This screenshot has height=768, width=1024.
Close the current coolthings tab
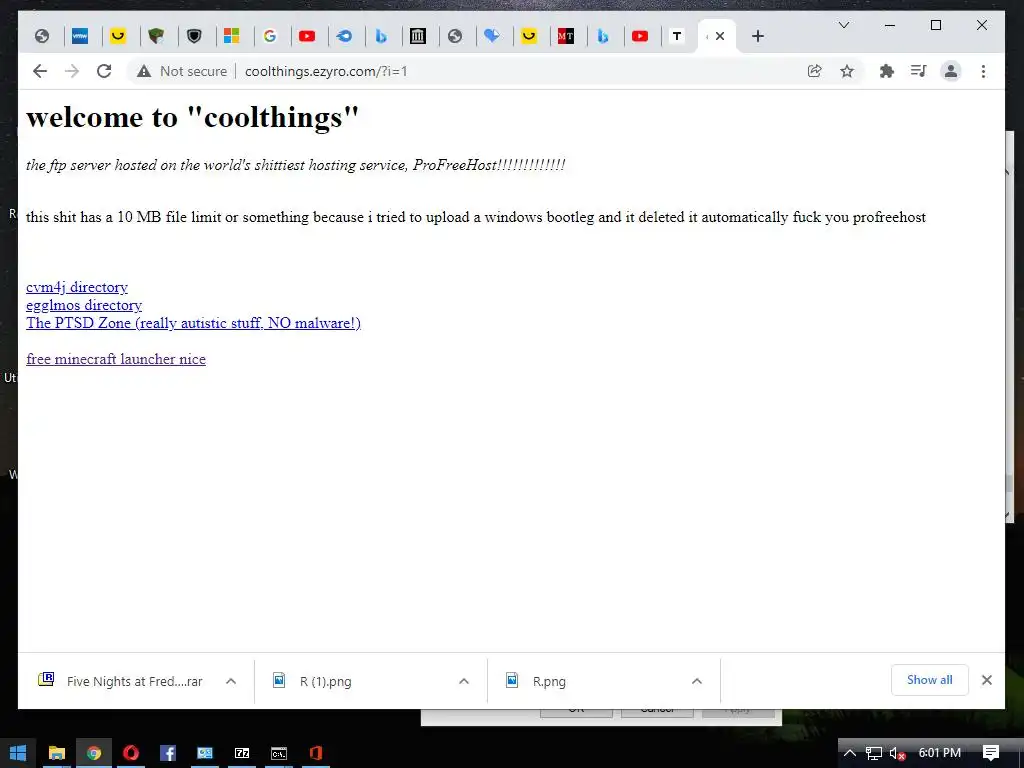coord(720,37)
